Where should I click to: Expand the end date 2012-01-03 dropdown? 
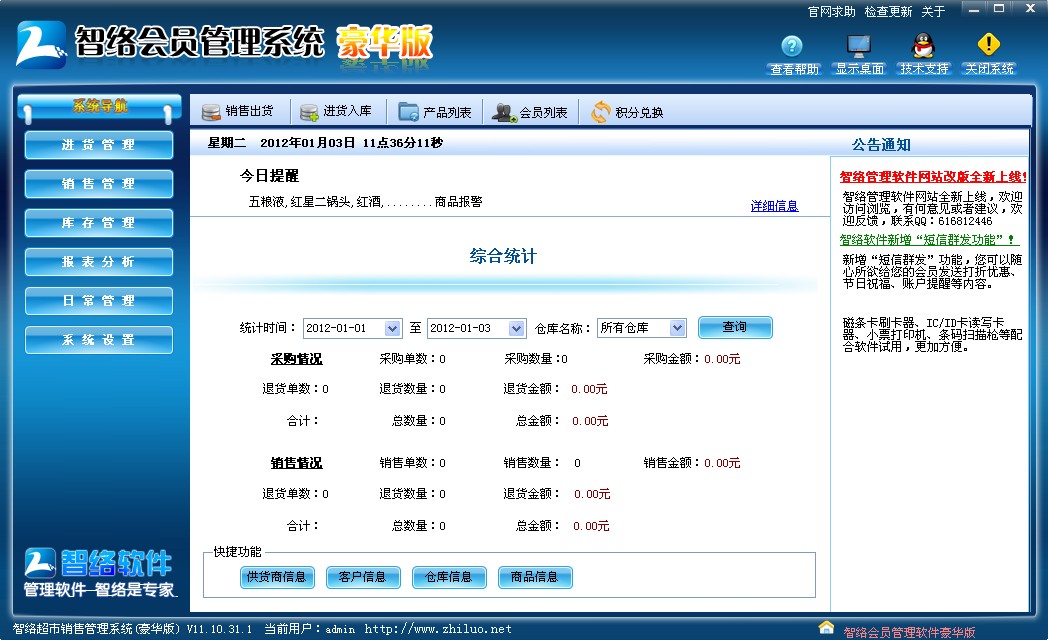tap(516, 328)
